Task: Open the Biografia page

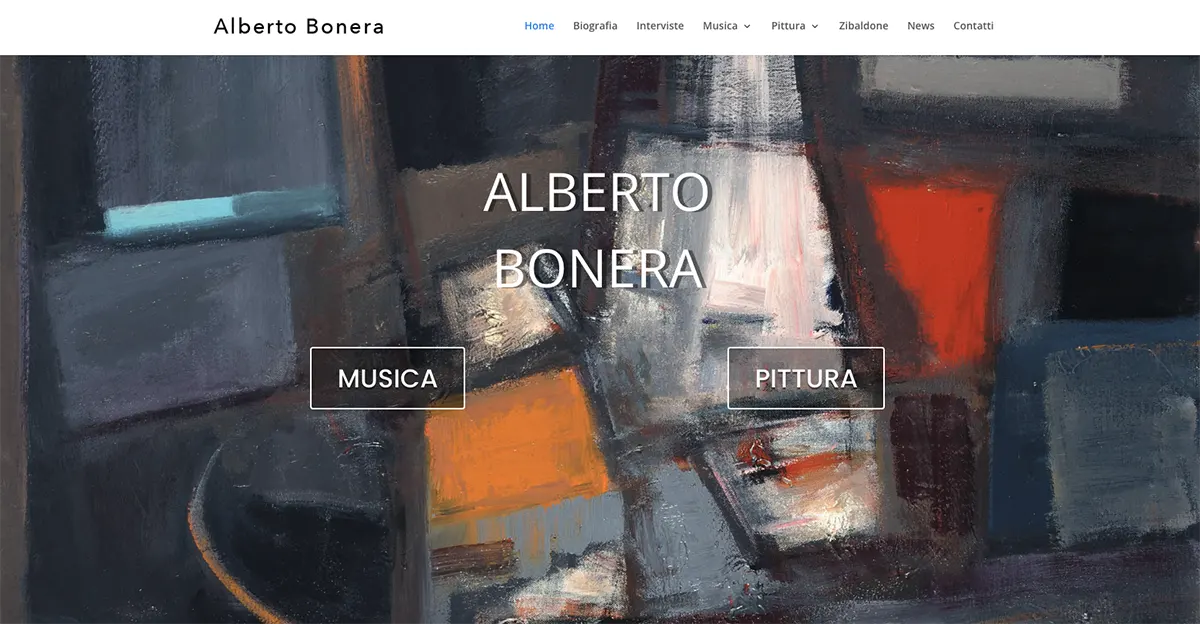Action: click(595, 26)
